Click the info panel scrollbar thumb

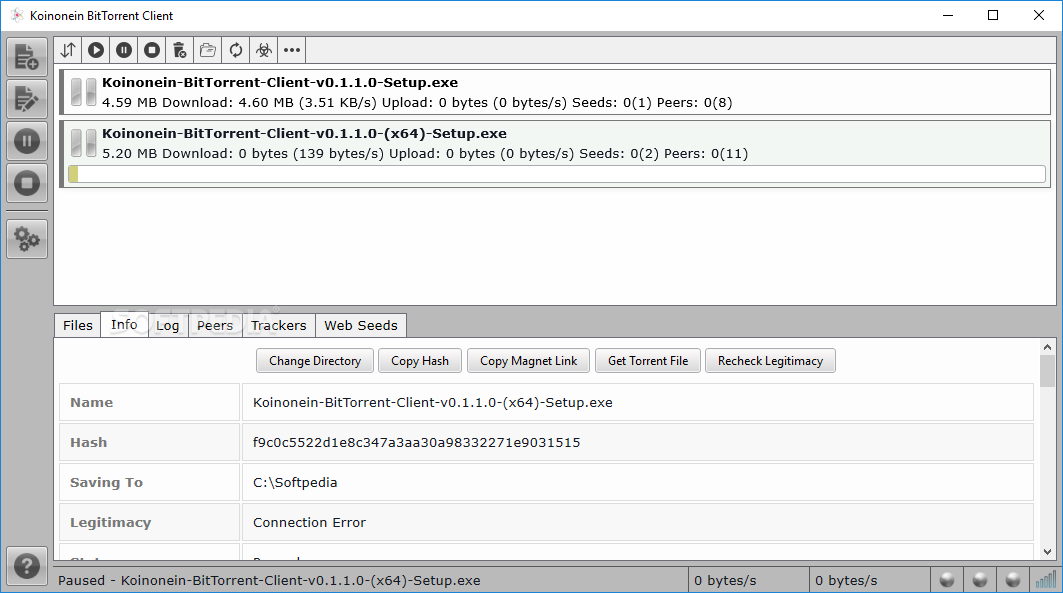click(x=1047, y=371)
